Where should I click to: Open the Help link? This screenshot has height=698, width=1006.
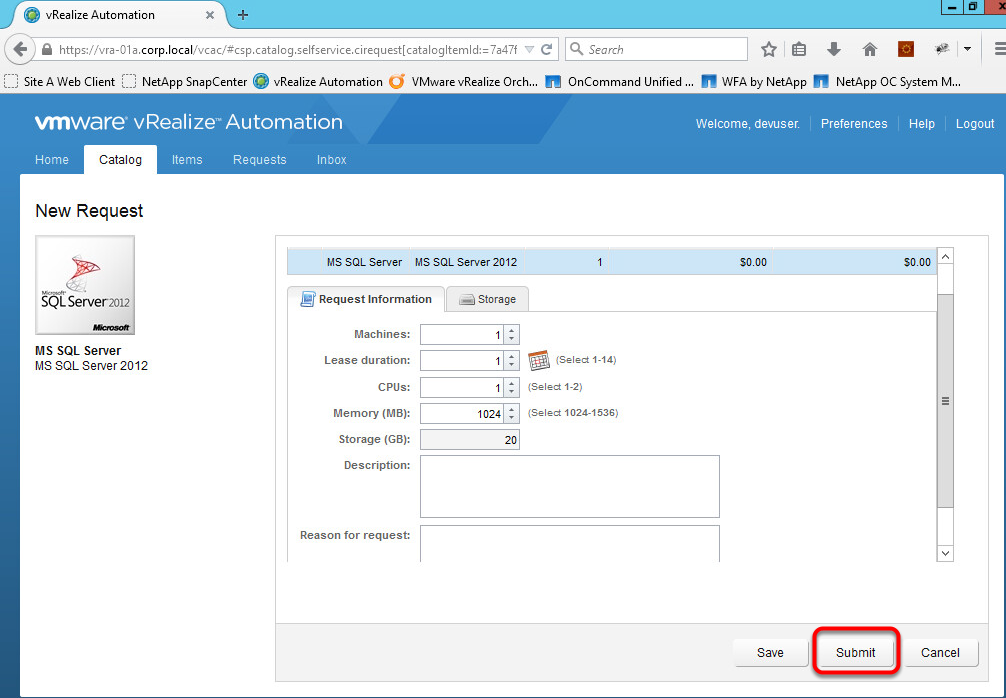pyautogui.click(x=921, y=124)
